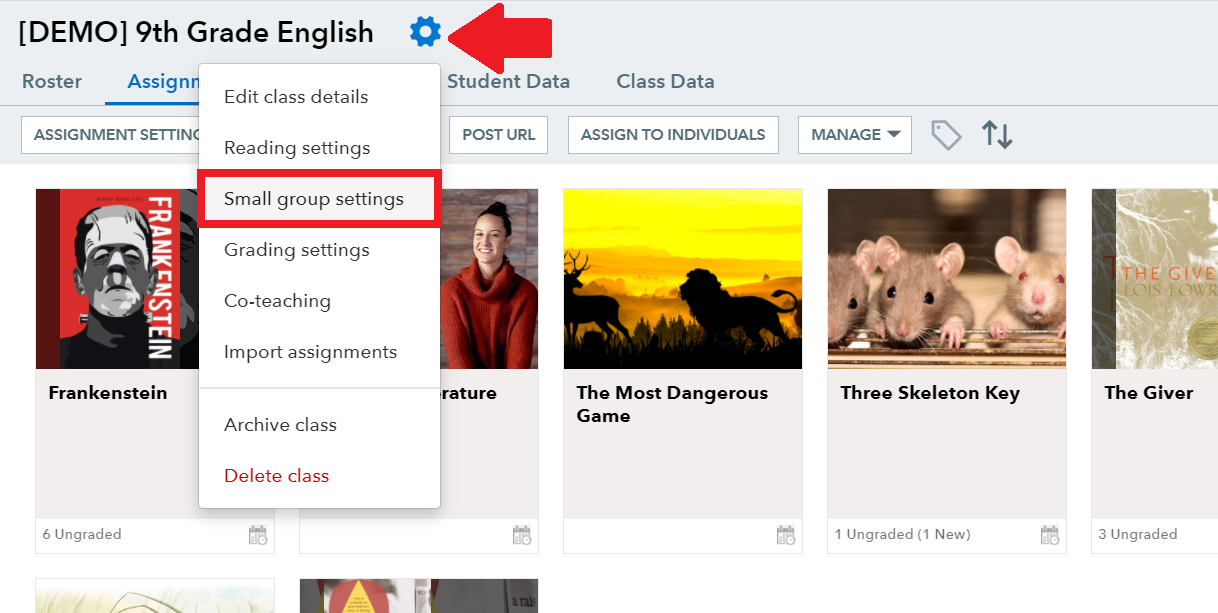The height and width of the screenshot is (613, 1218).
Task: Select Small group settings
Action: click(x=320, y=199)
